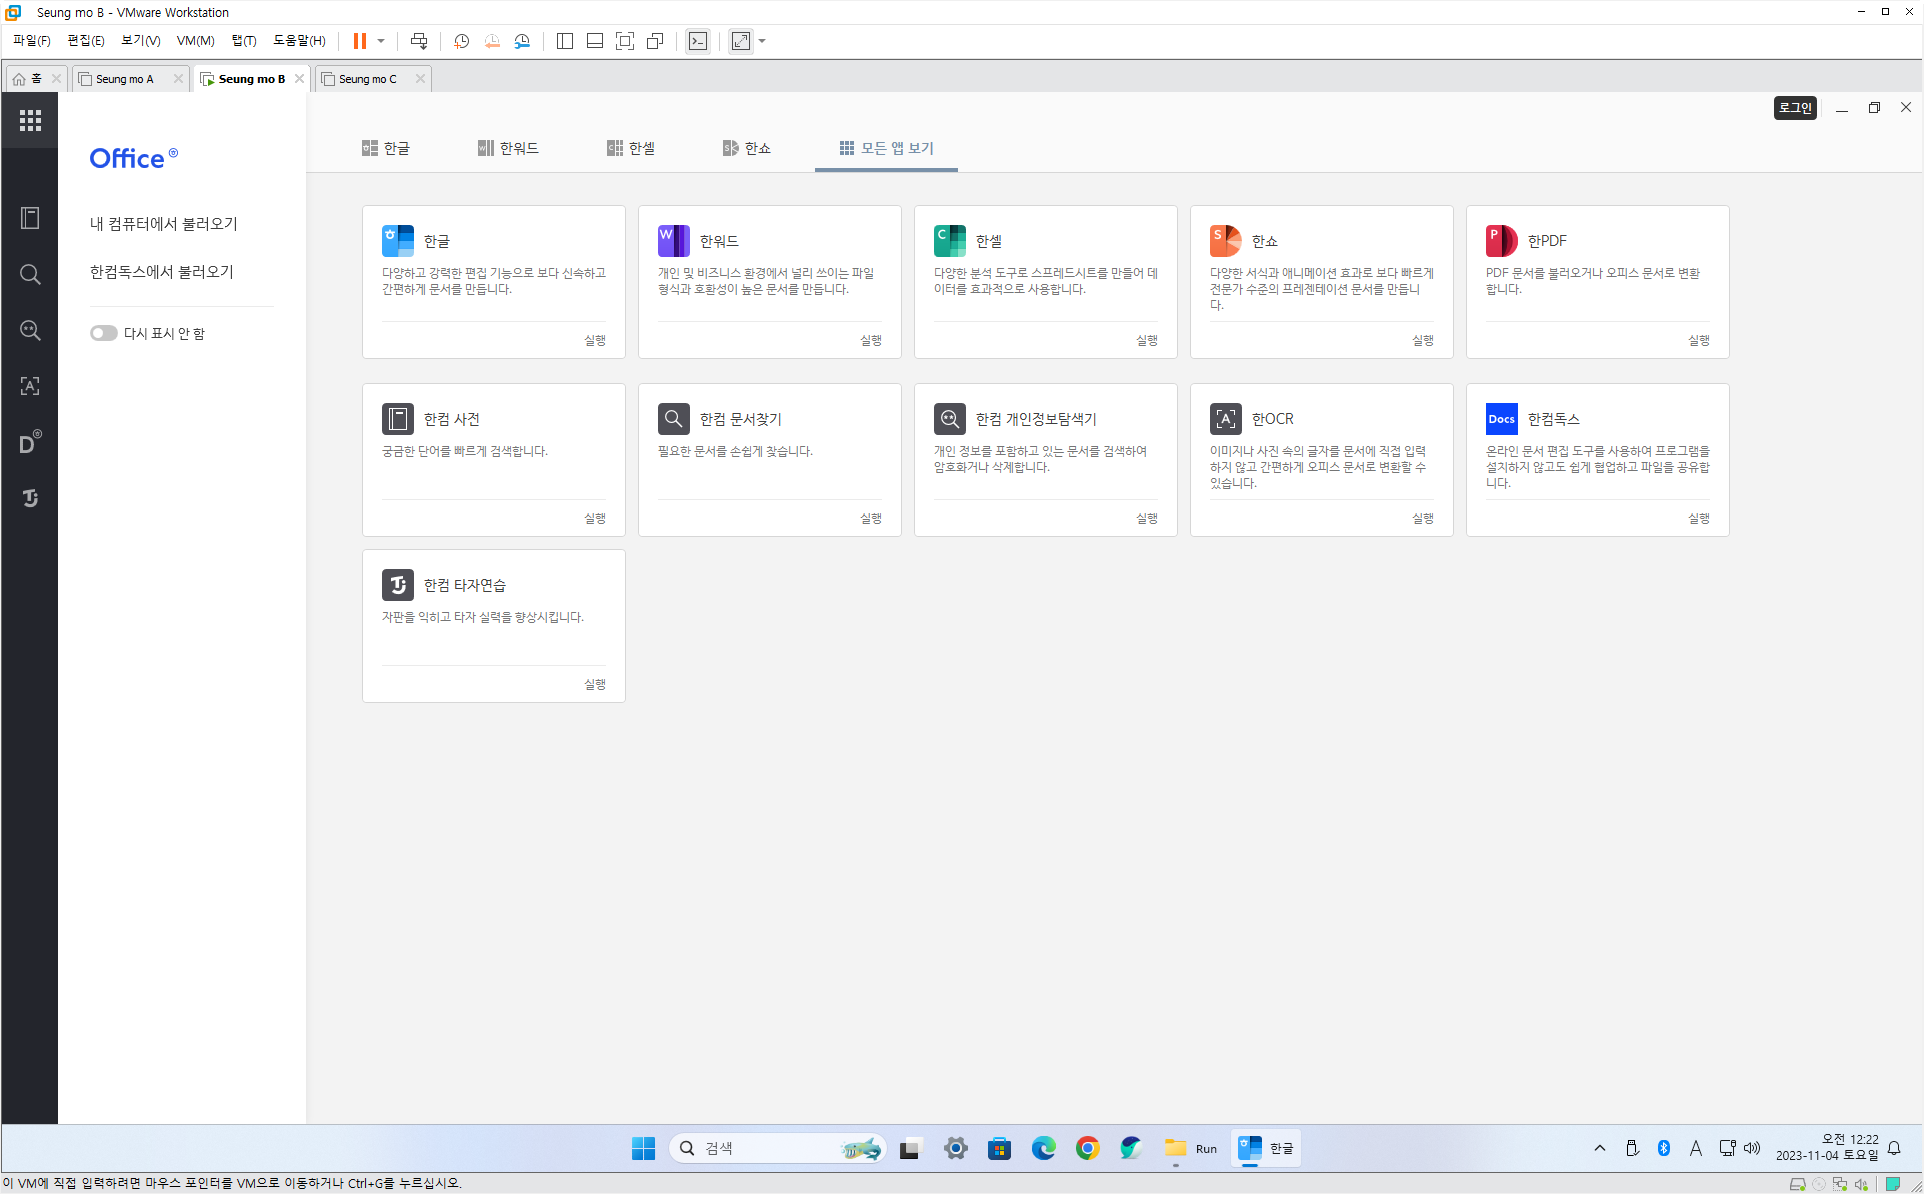Click the 로그인 button
The image size is (1924, 1194).
tap(1795, 108)
